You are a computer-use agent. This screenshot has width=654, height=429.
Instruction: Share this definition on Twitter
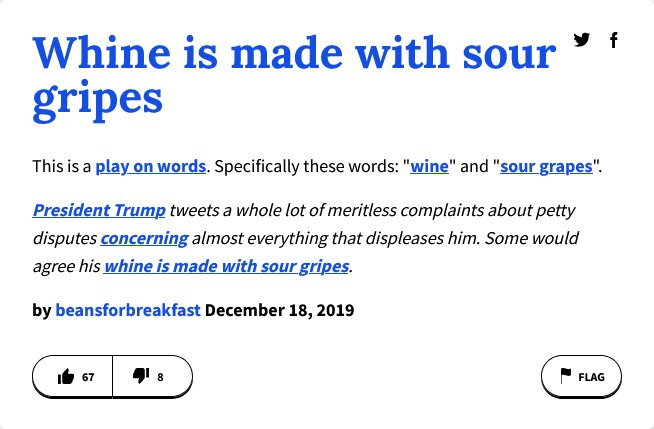tap(581, 40)
